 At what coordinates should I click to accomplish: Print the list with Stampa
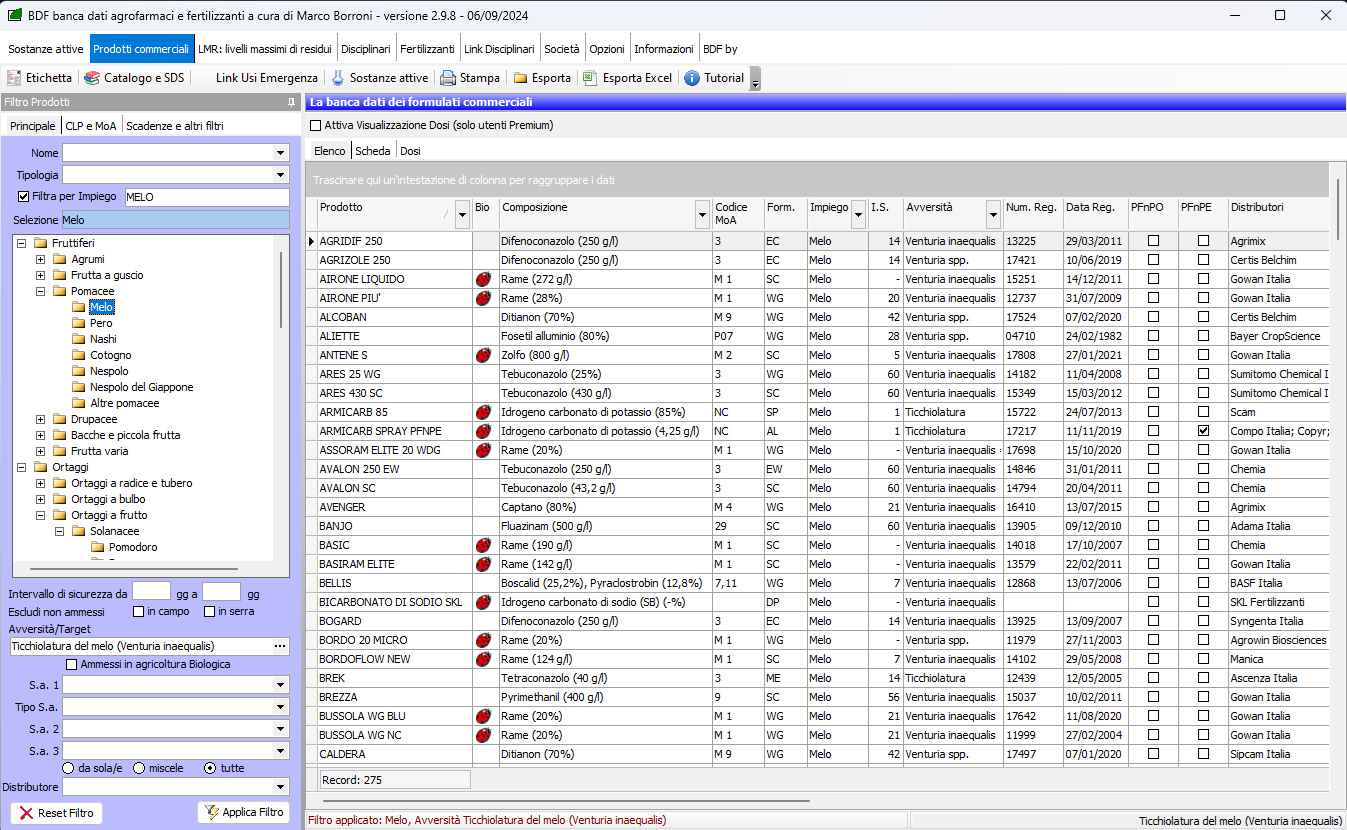[x=470, y=78]
